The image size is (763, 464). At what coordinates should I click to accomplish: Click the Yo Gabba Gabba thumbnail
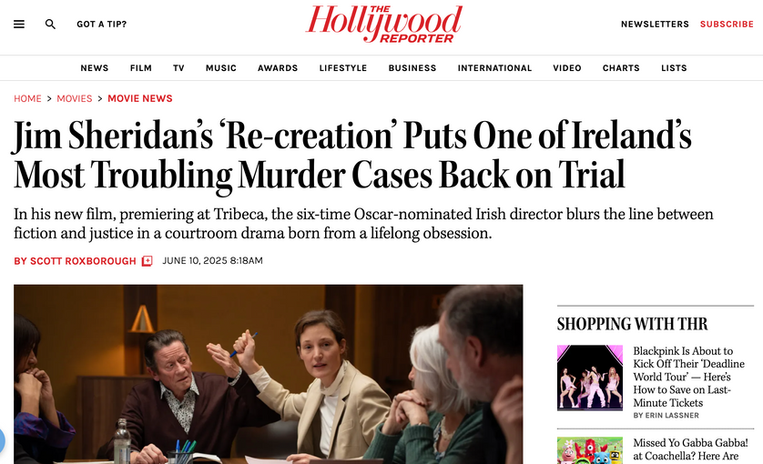[590, 450]
